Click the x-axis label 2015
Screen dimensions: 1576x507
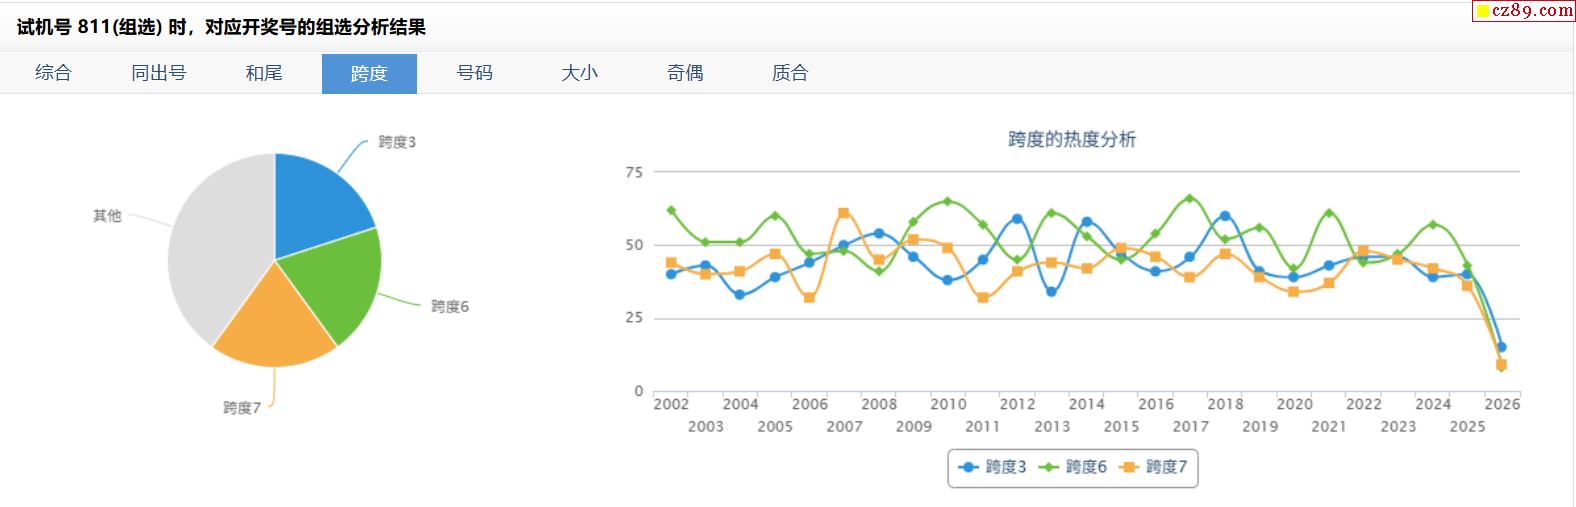1121,426
